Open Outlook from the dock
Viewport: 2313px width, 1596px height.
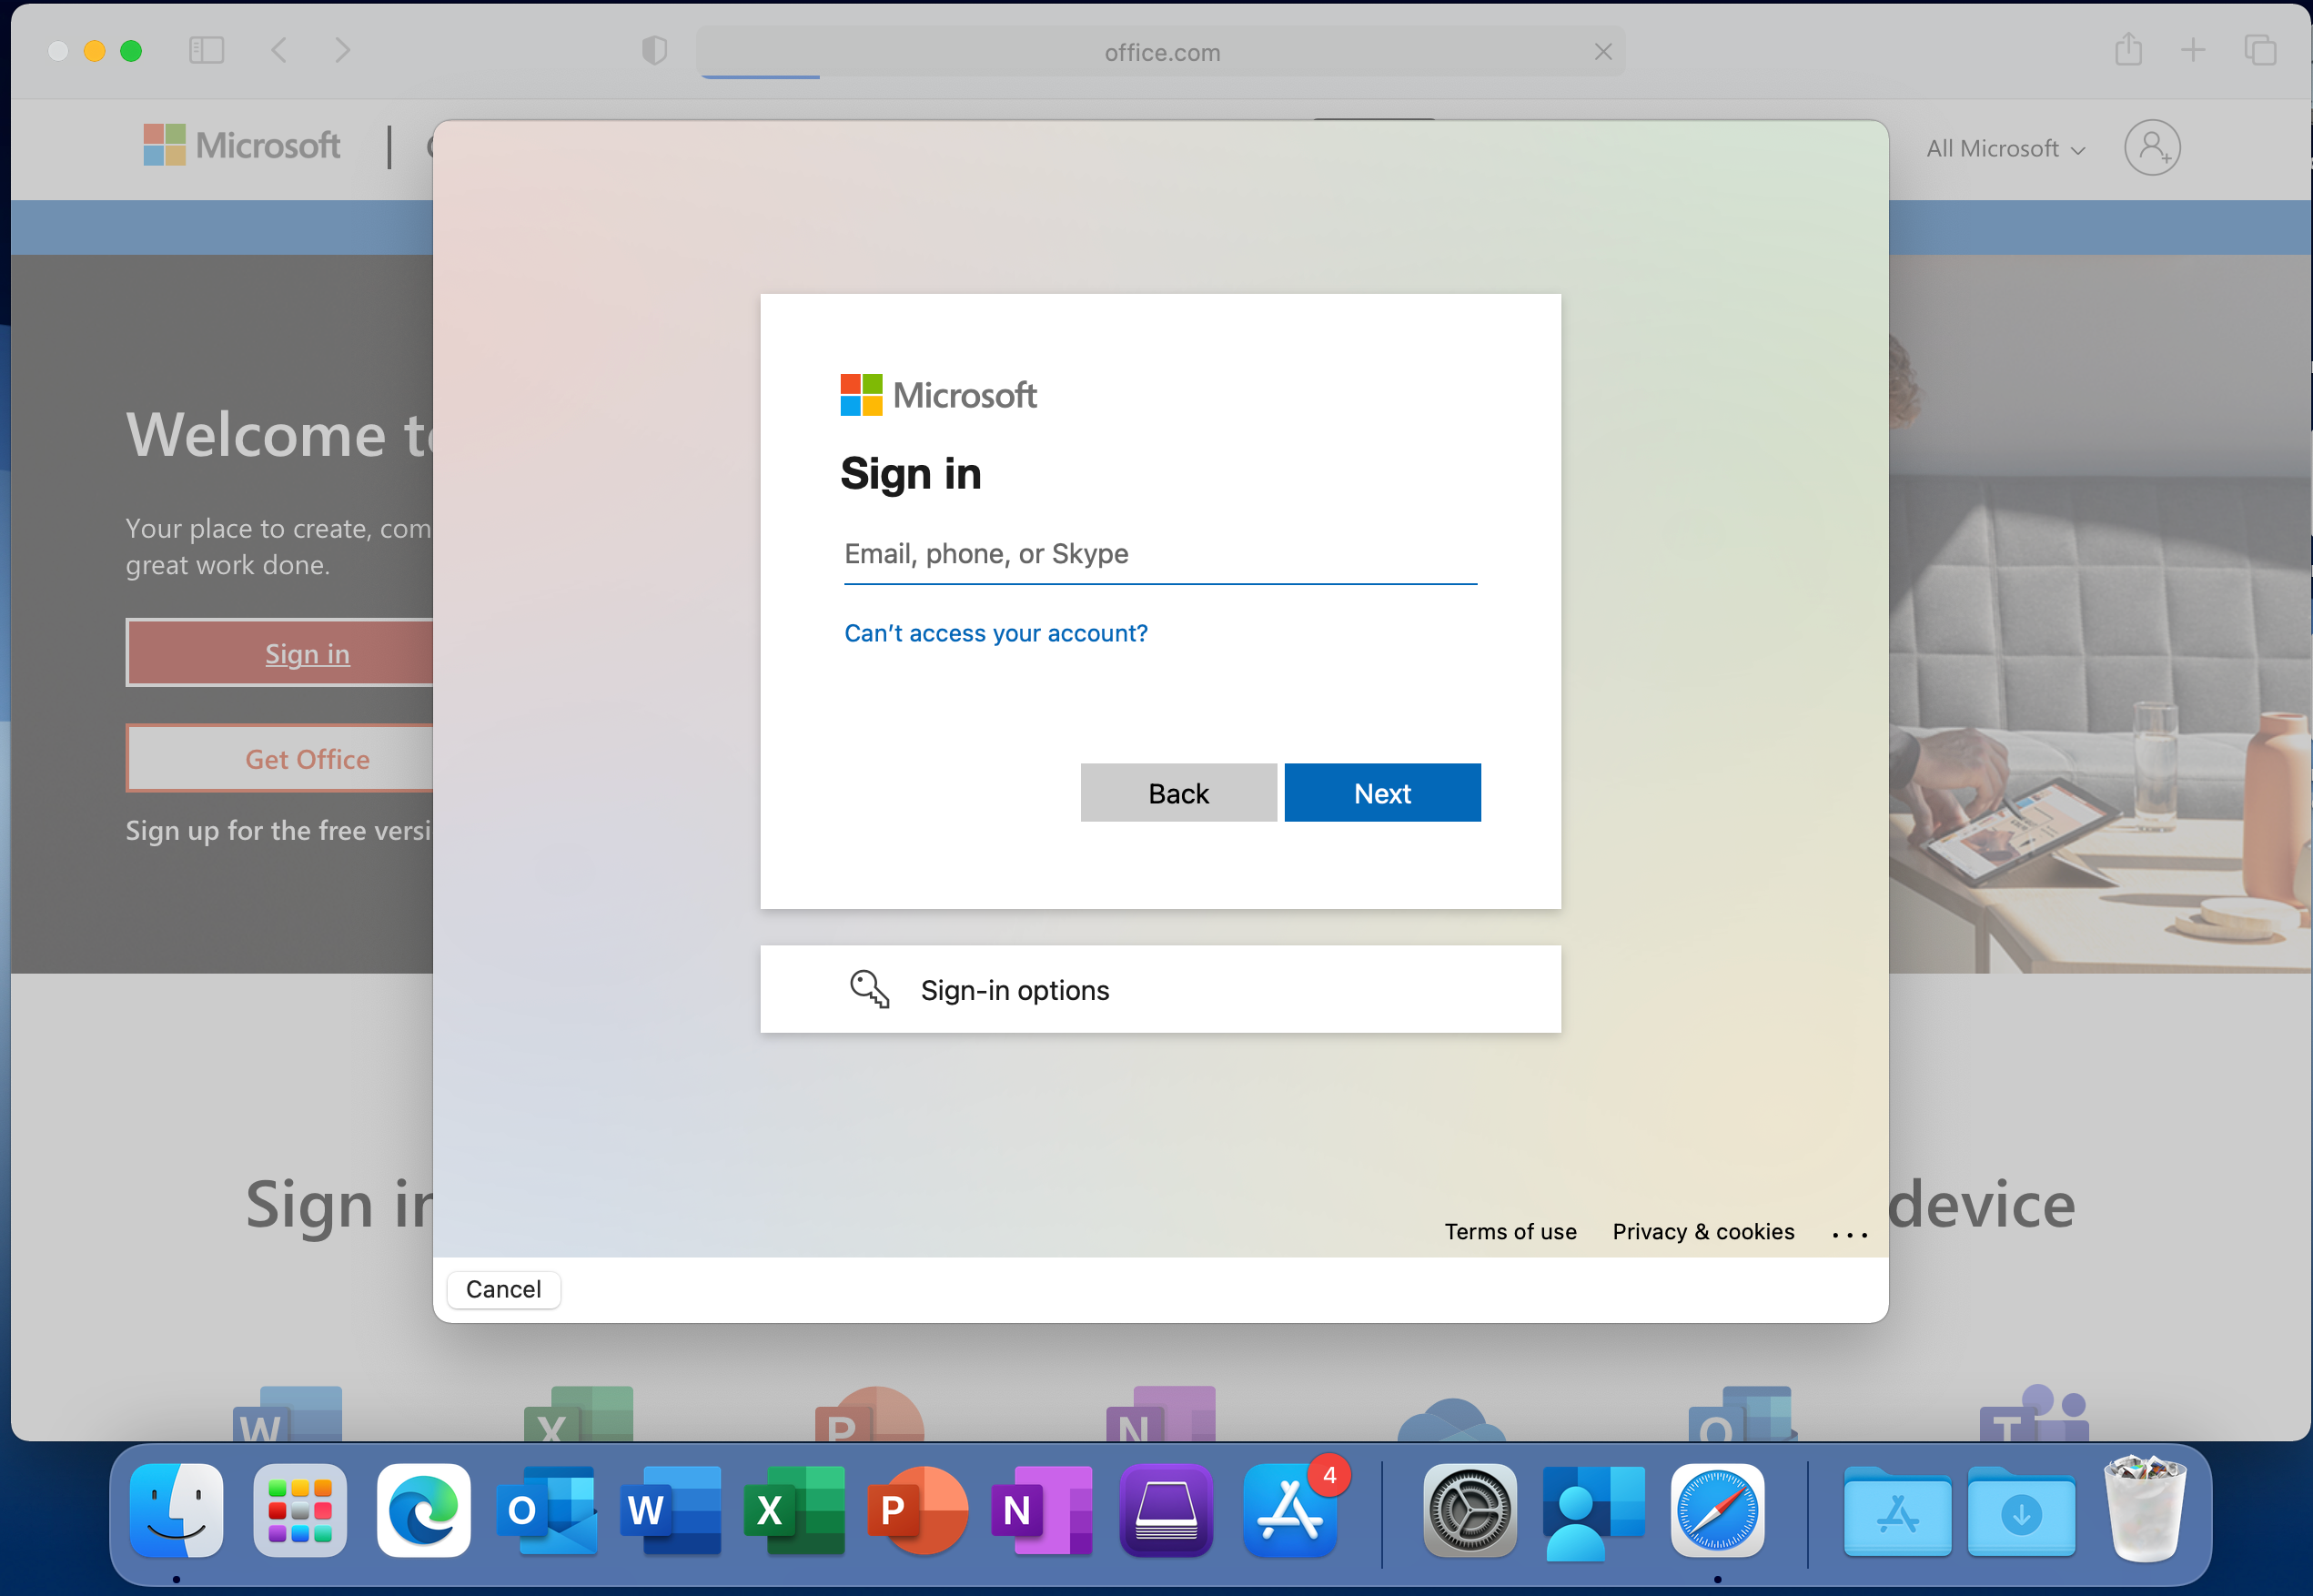tap(547, 1510)
